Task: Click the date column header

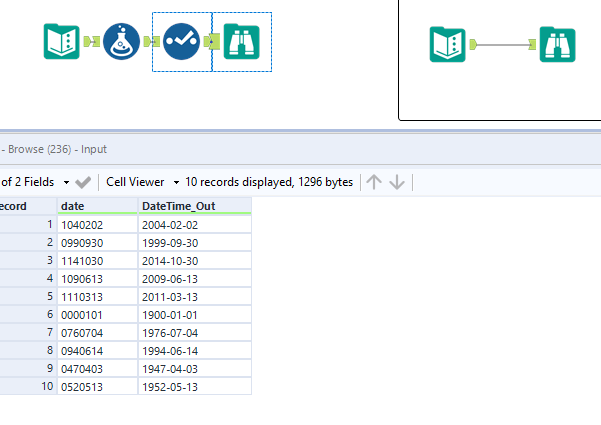Action: click(x=97, y=206)
